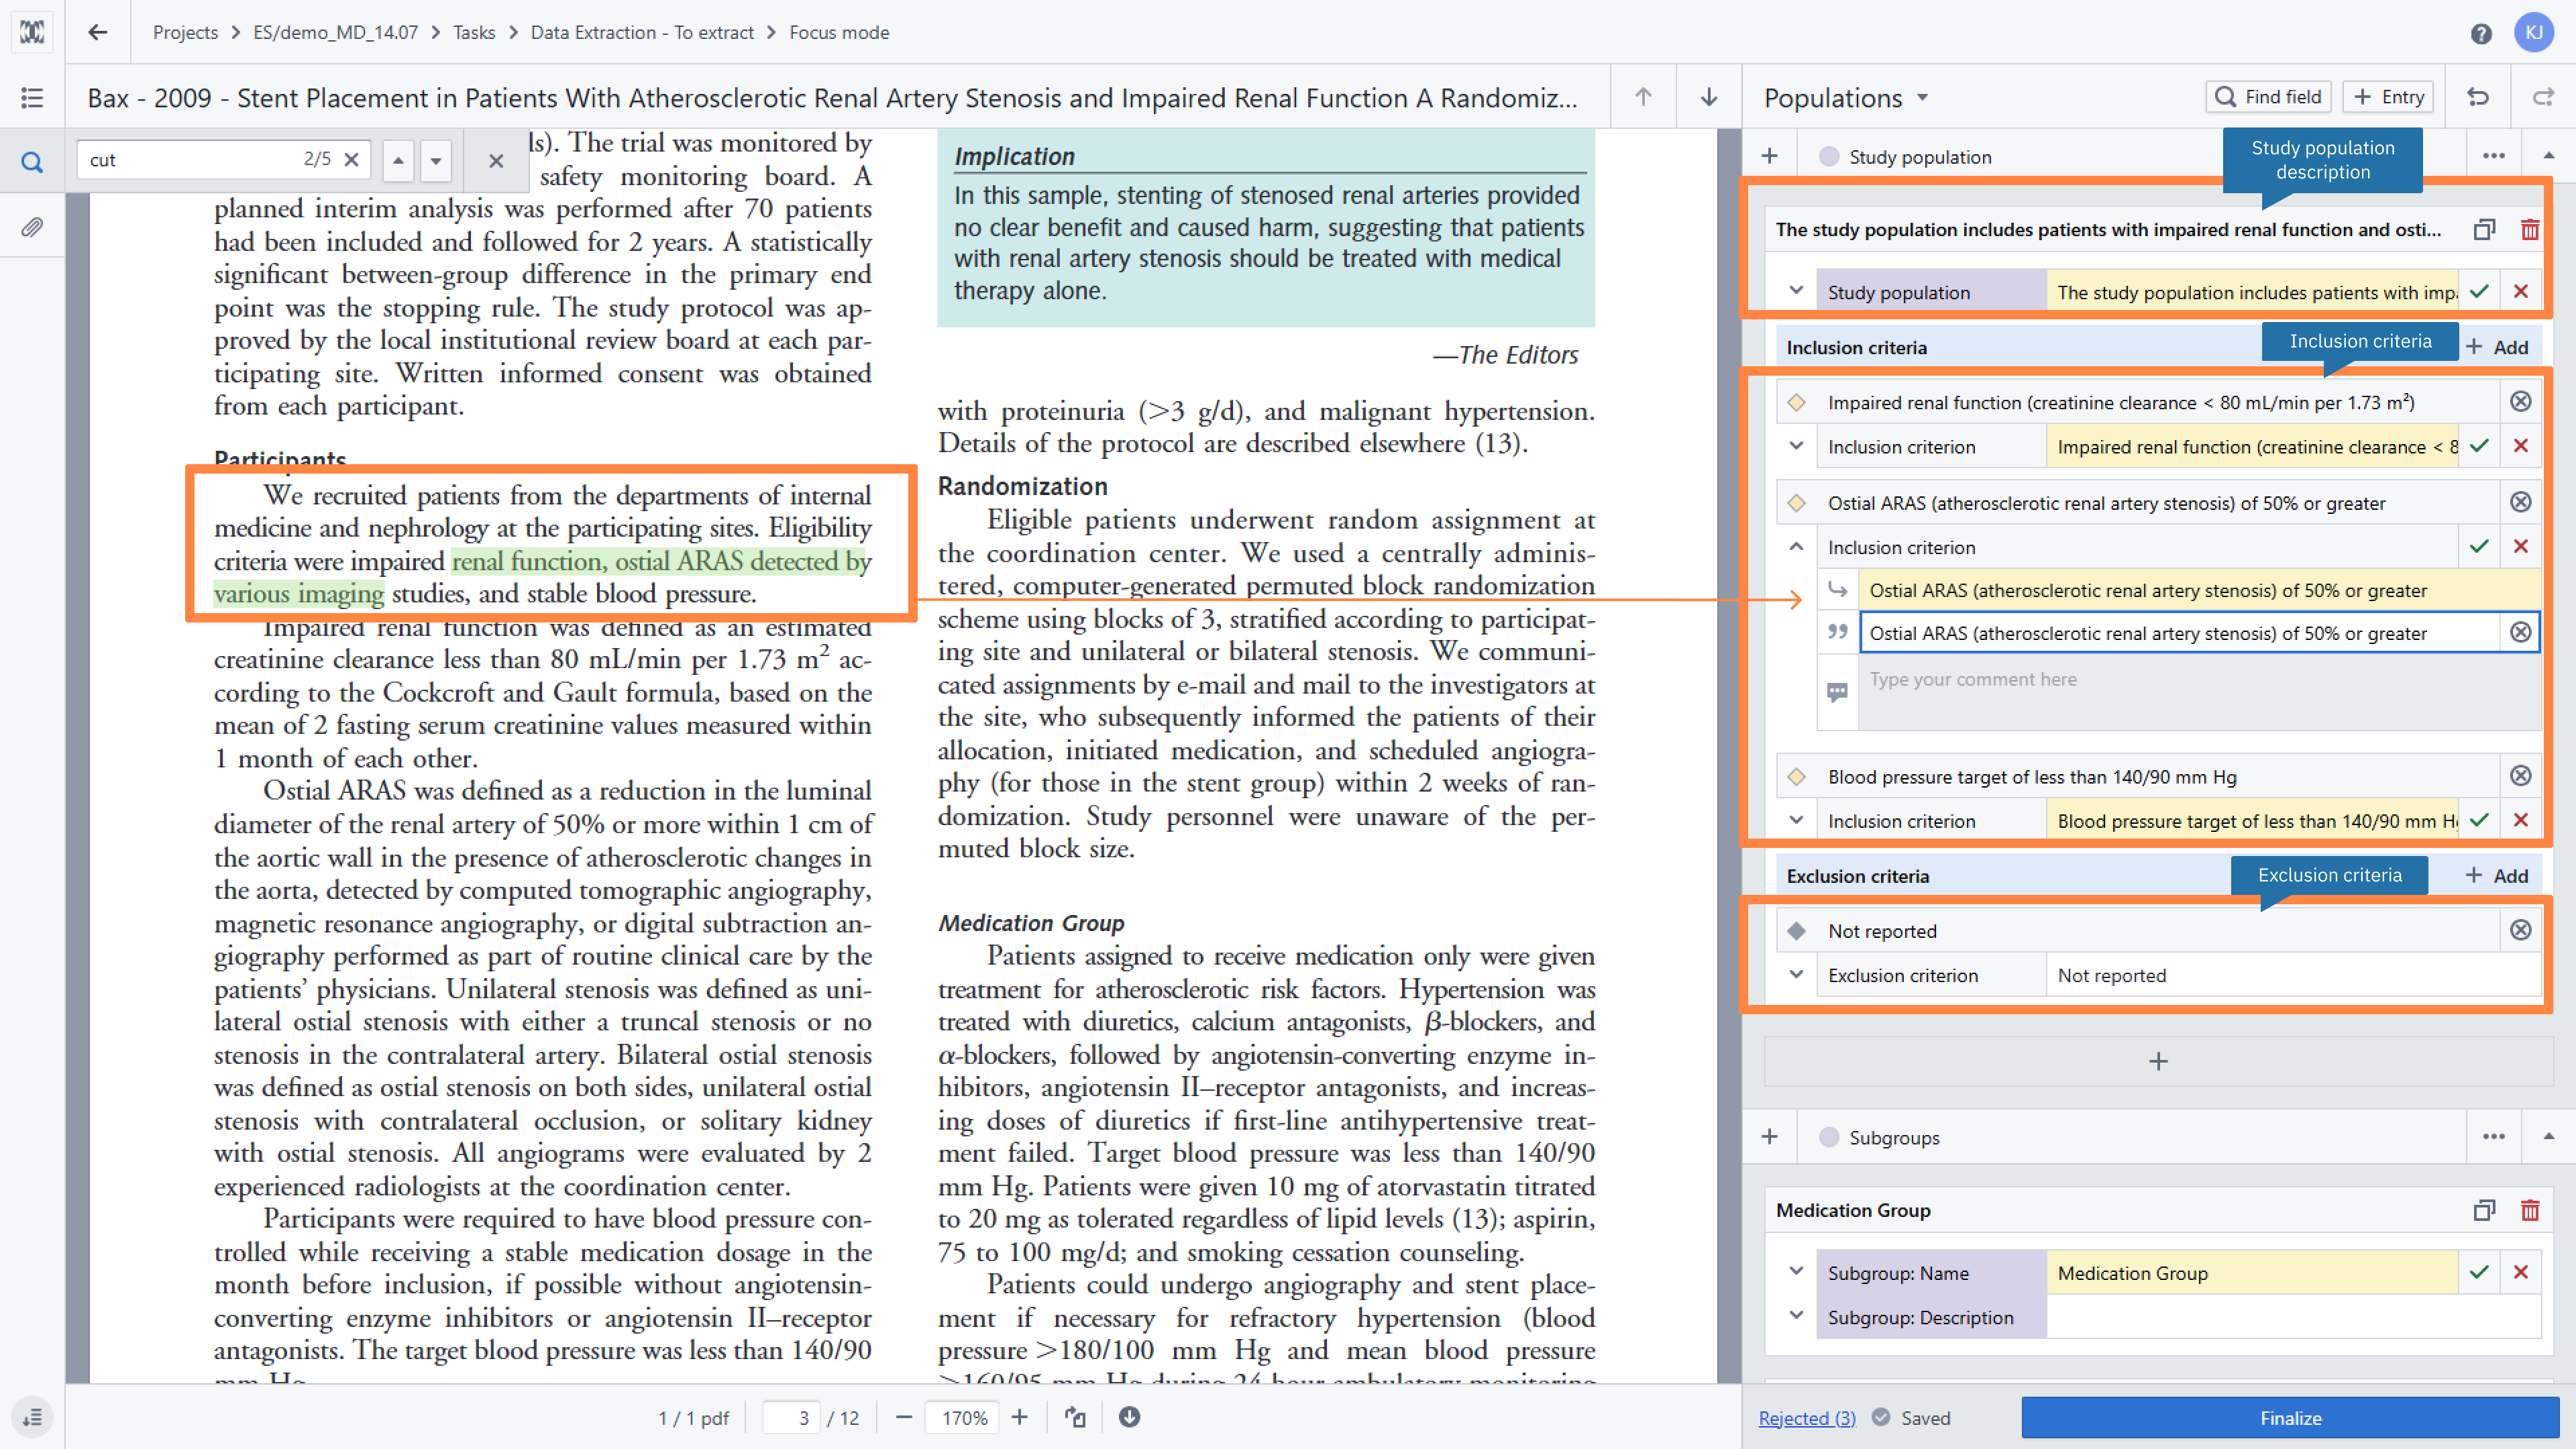Reject the Study population field value

(2521, 292)
